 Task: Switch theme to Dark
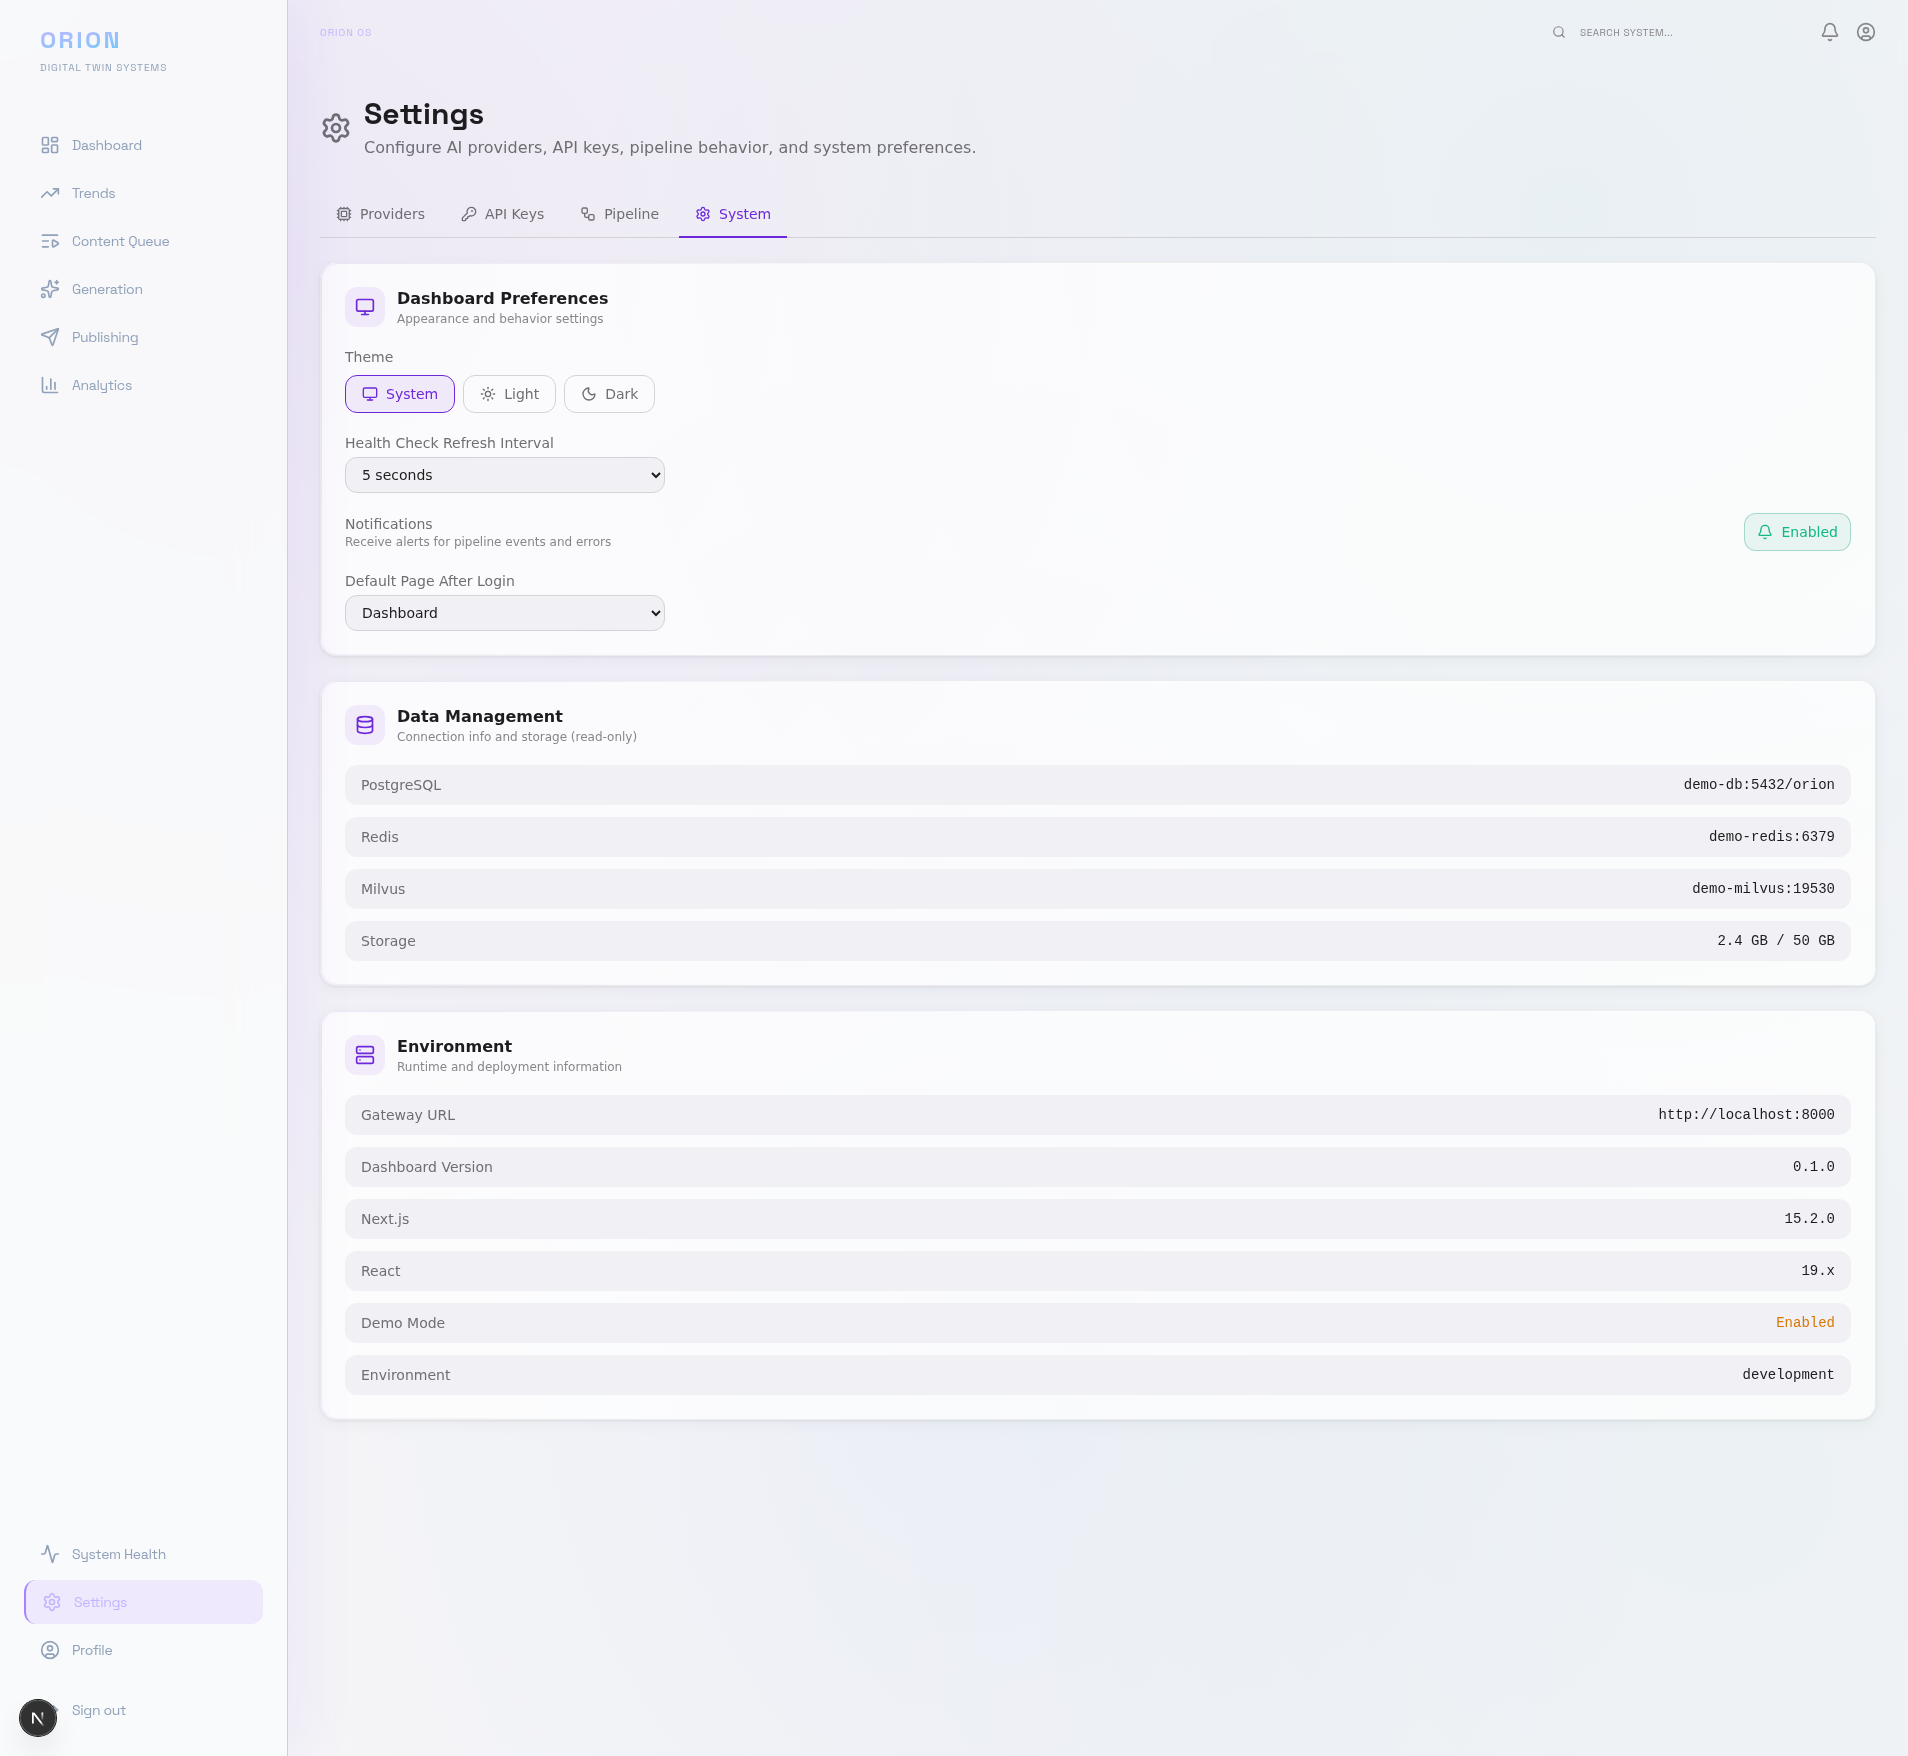coord(609,394)
